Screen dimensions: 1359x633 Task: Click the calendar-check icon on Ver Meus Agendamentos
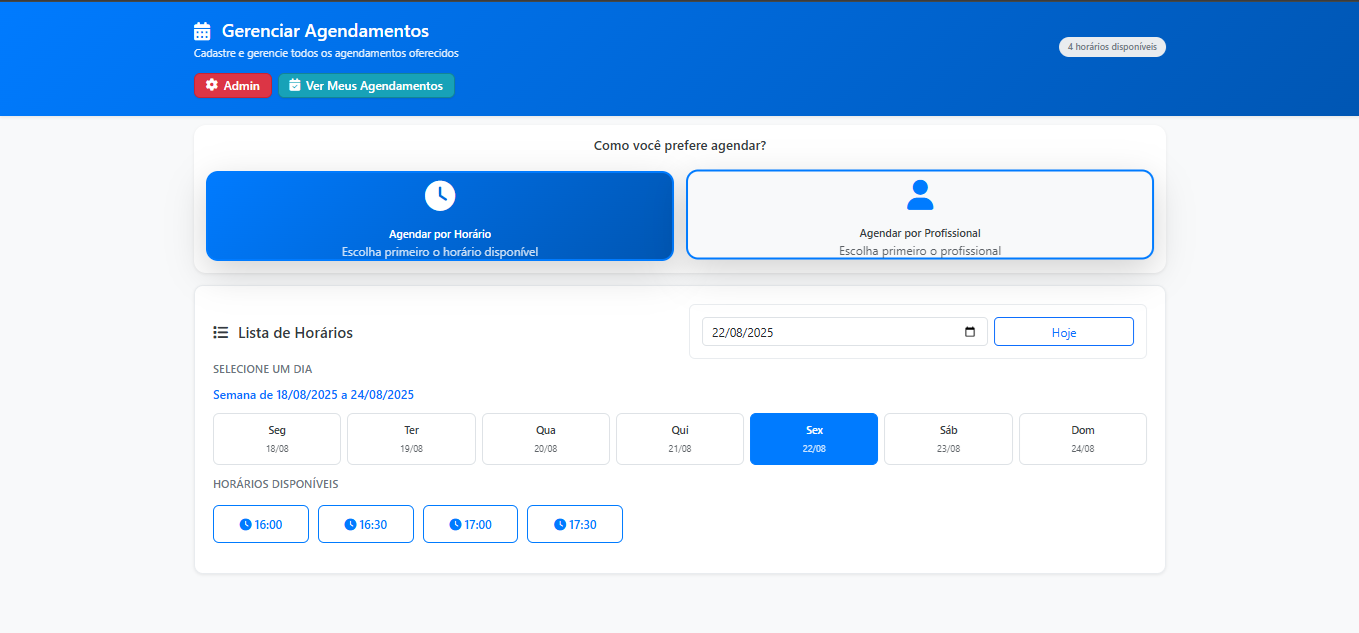pos(295,86)
